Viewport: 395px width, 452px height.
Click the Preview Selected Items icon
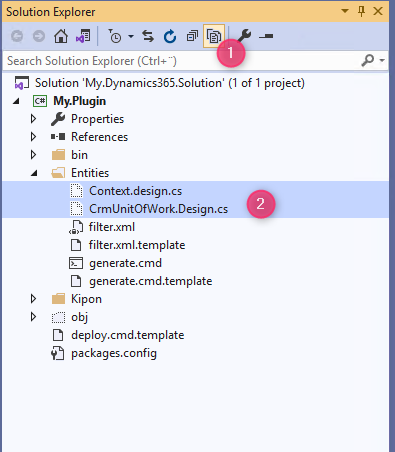(x=266, y=36)
